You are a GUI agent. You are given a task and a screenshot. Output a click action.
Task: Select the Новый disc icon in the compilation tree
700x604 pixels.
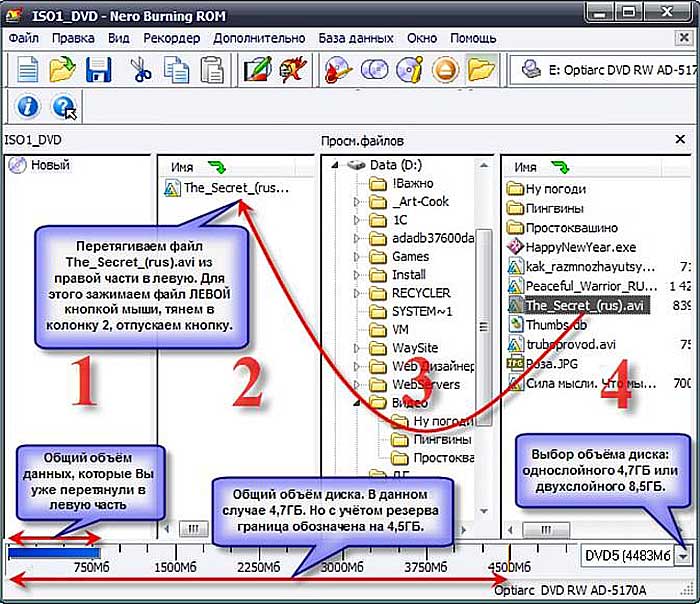18,165
